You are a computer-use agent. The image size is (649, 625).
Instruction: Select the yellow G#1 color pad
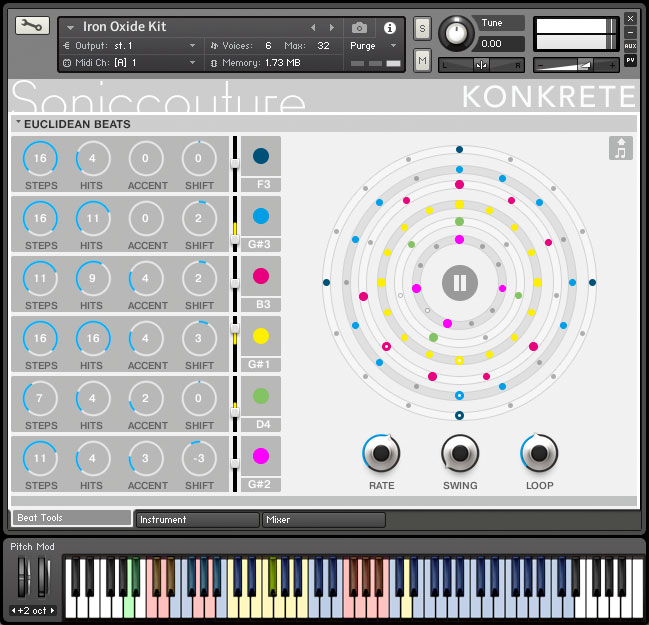(x=261, y=336)
